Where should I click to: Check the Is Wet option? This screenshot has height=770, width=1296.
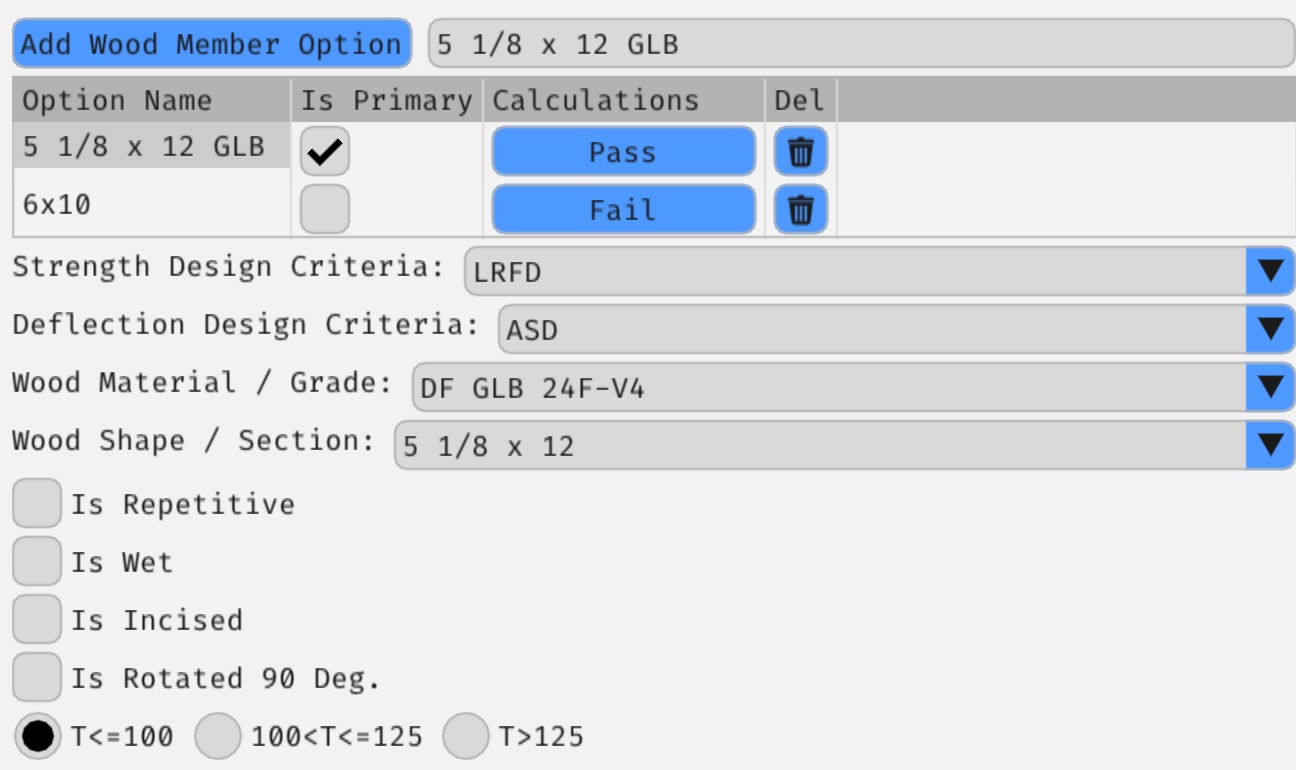tap(36, 561)
